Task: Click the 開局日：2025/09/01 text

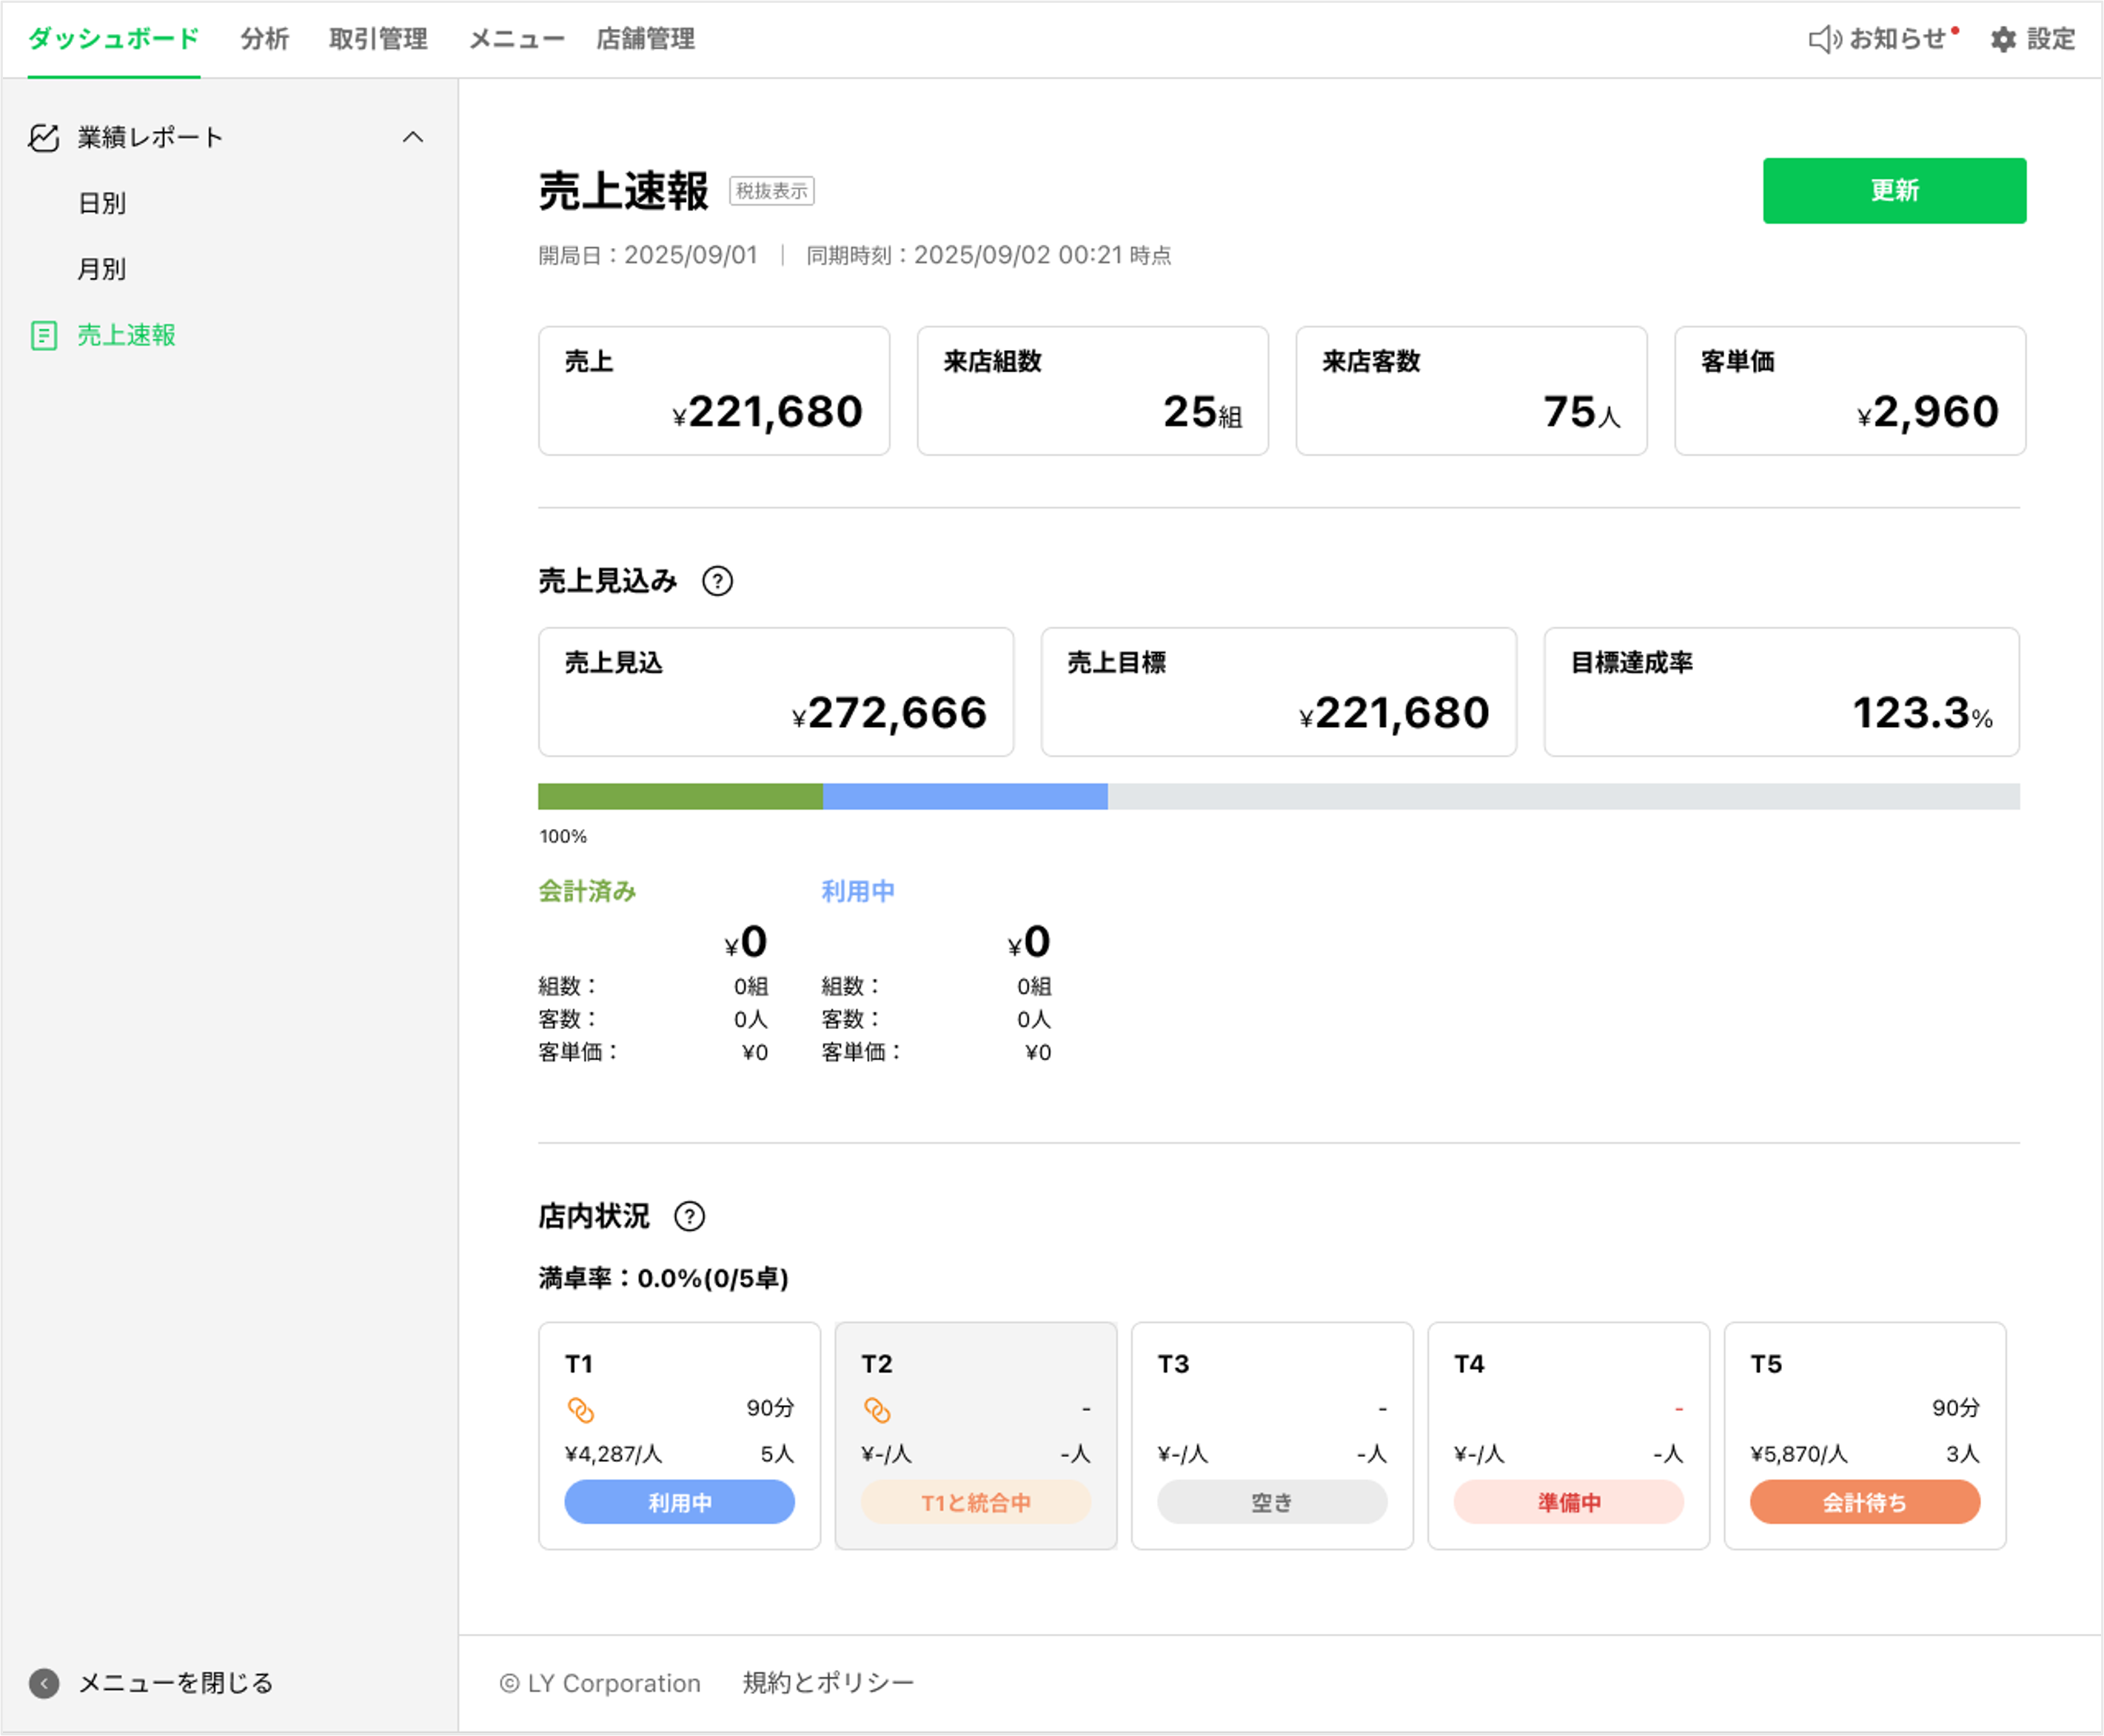Action: point(648,255)
